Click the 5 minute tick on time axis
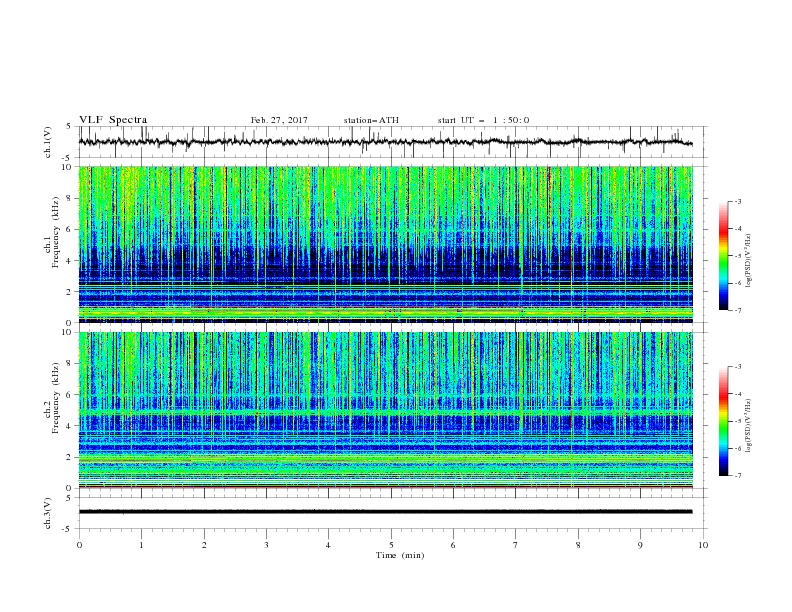The width and height of the screenshot is (792, 612). click(x=391, y=545)
